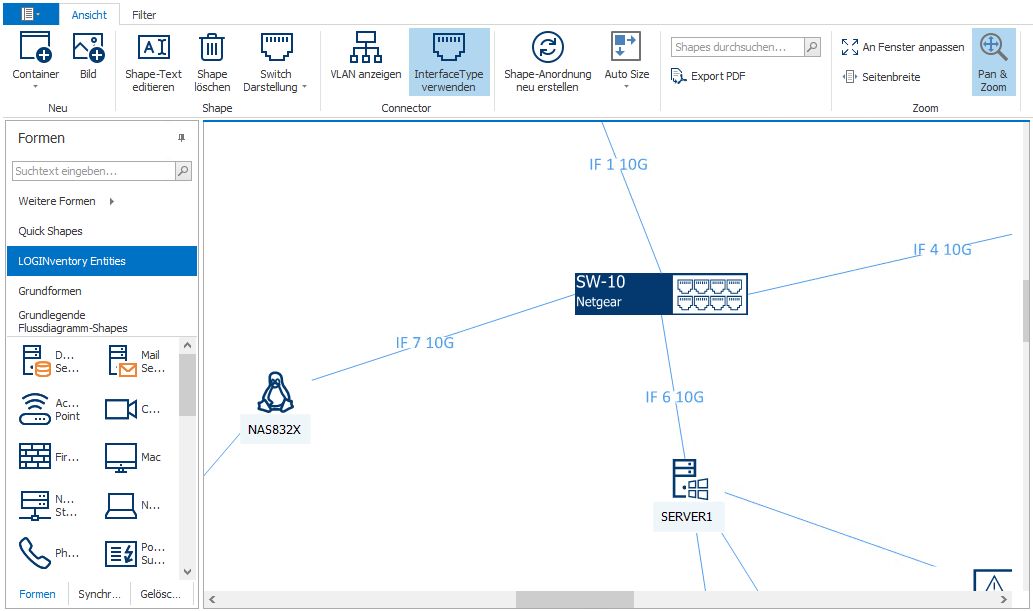Toggle VLAN anzeigen for connectors
This screenshot has width=1033, height=611.
[365, 61]
